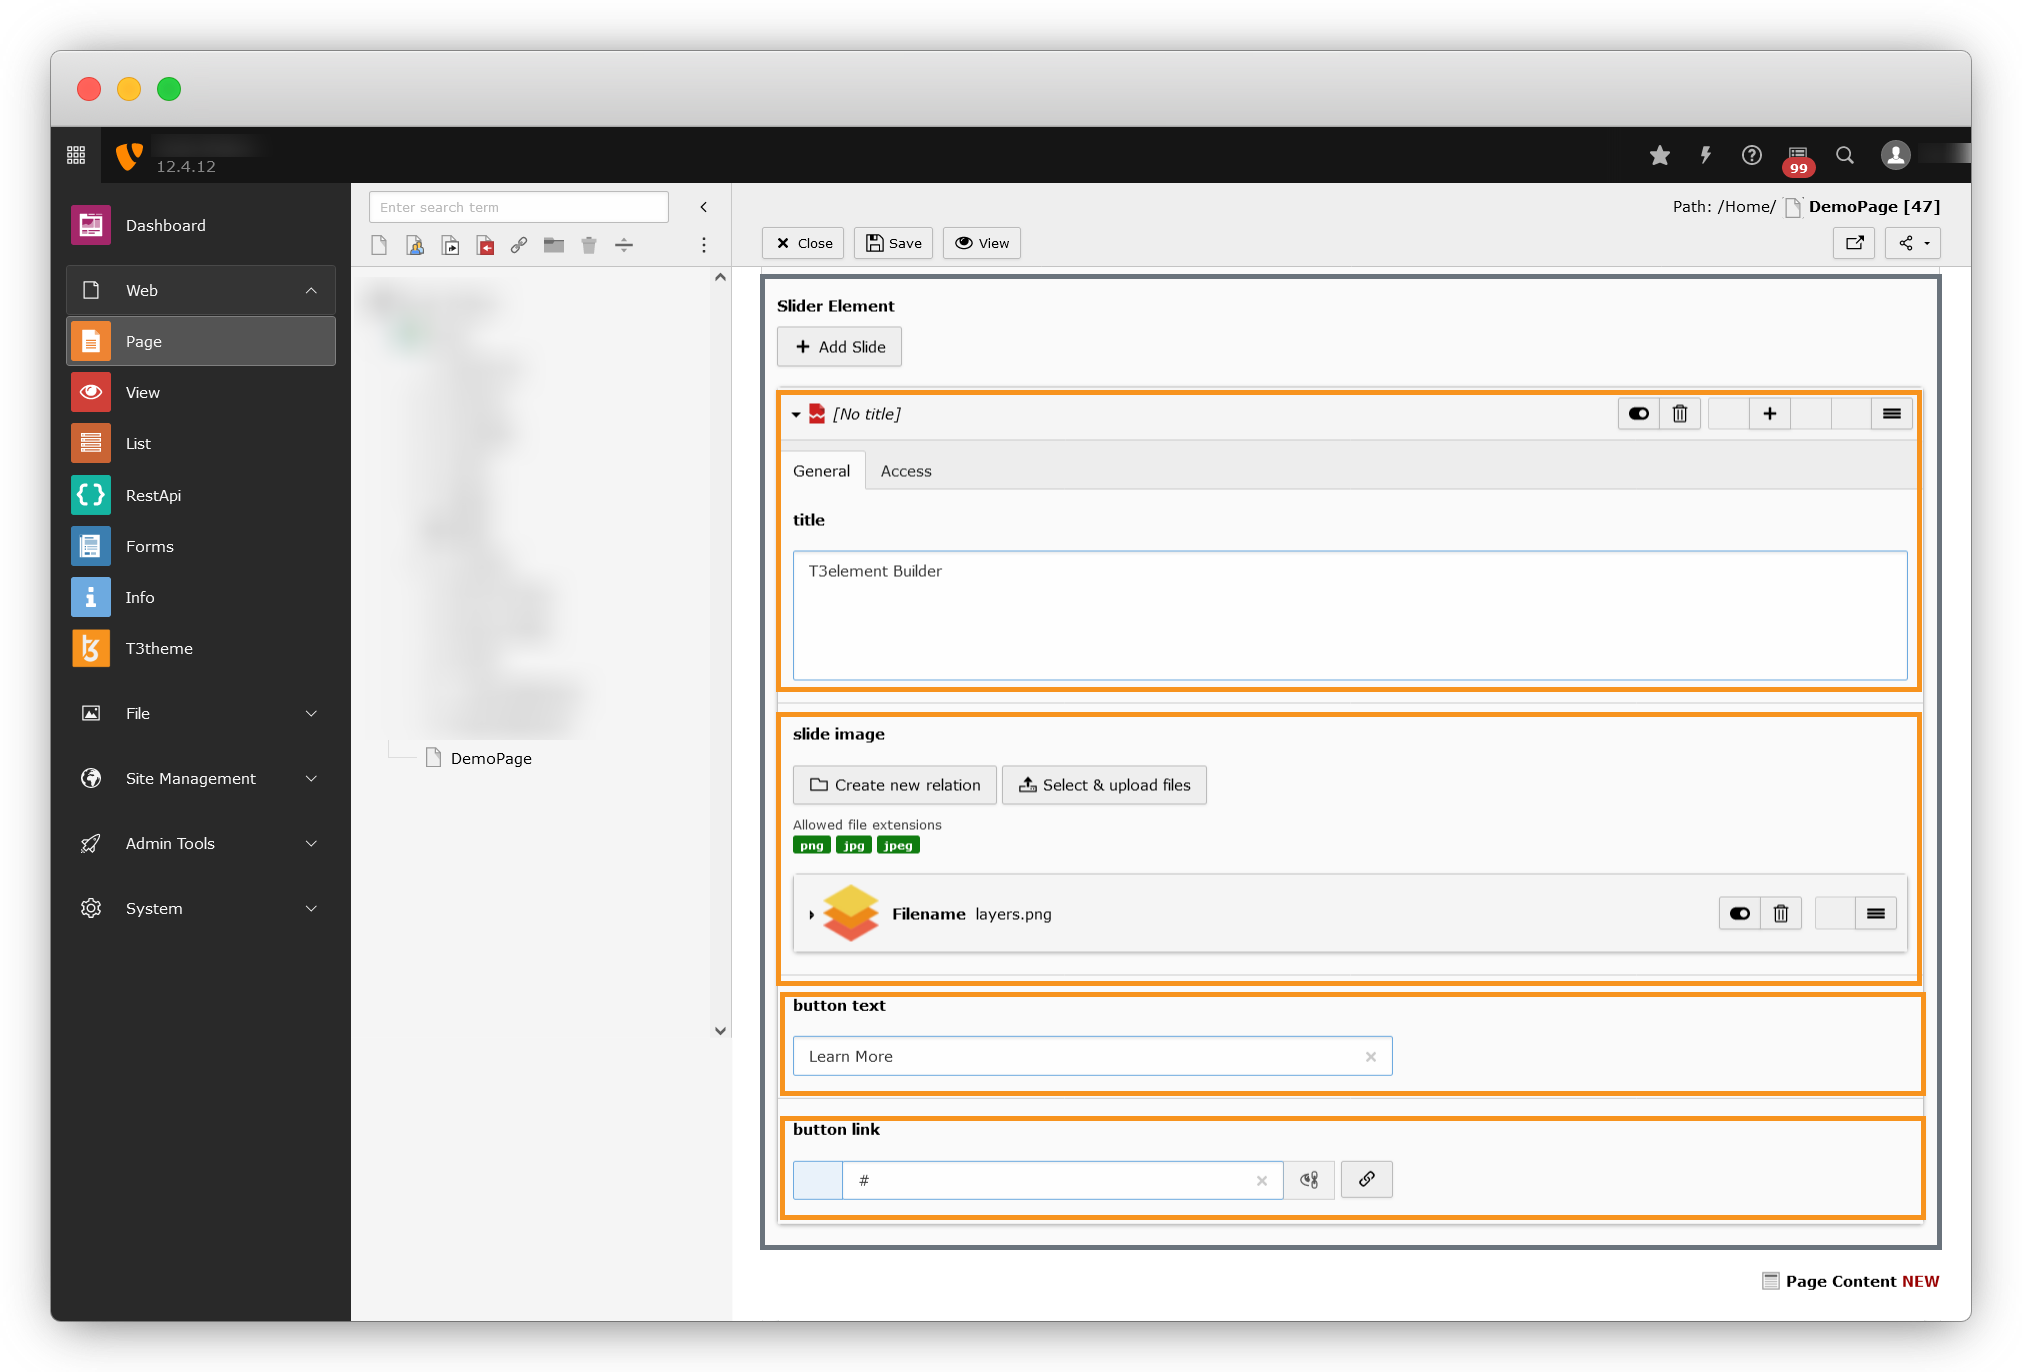2022x1372 pixels.
Task: Click the search magnifier in top bar
Action: pos(1845,155)
